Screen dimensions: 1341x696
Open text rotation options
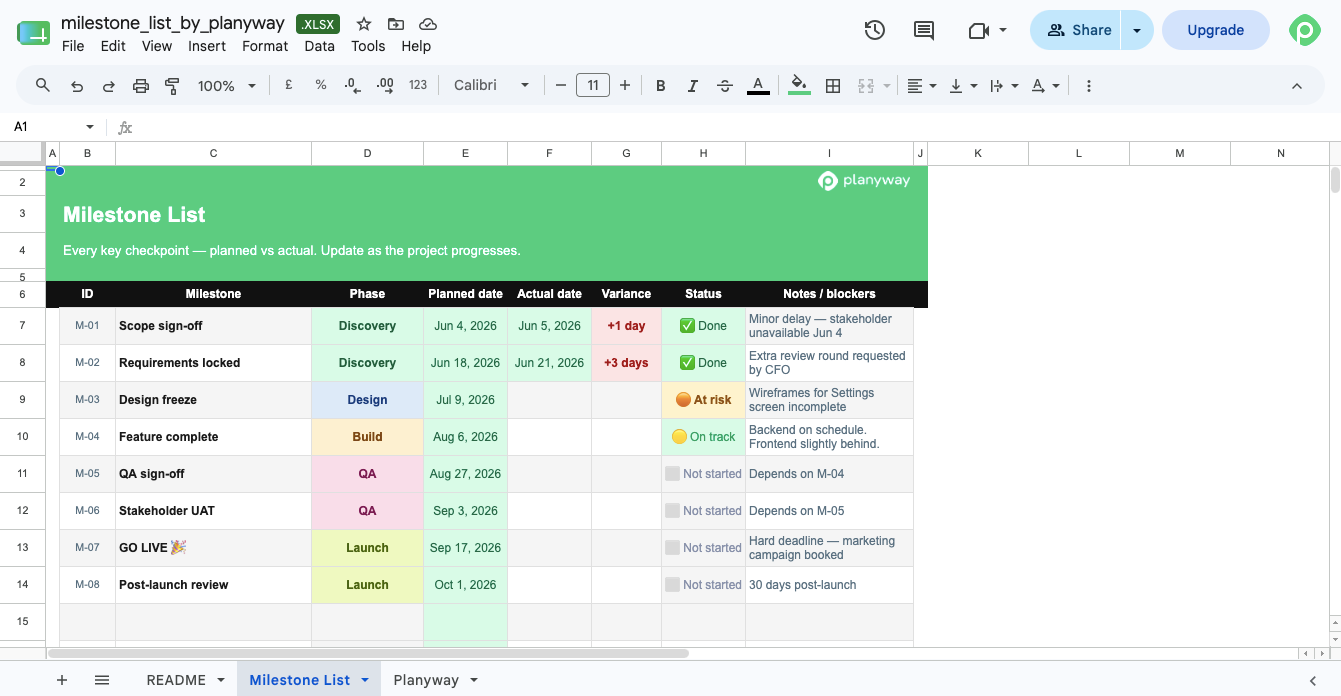(1046, 86)
